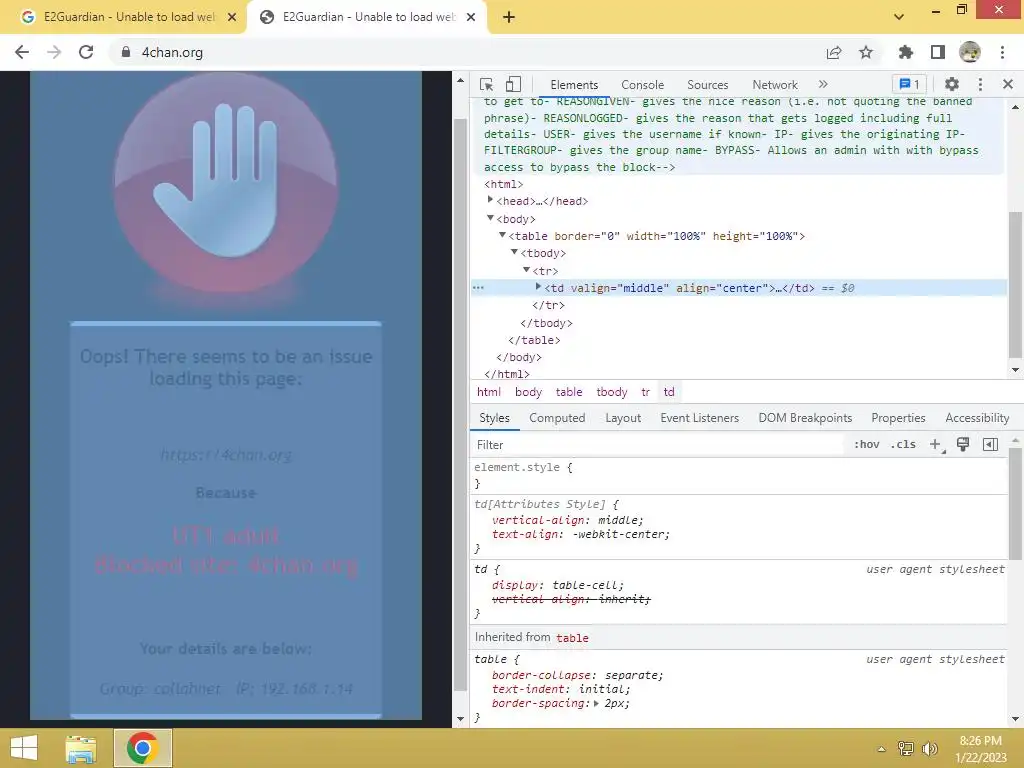The image size is (1024, 768).
Task: Bookmark this page star icon
Action: point(866,52)
